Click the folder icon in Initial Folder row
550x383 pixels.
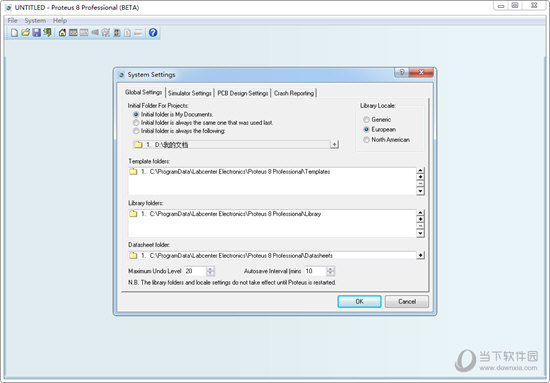tap(139, 145)
